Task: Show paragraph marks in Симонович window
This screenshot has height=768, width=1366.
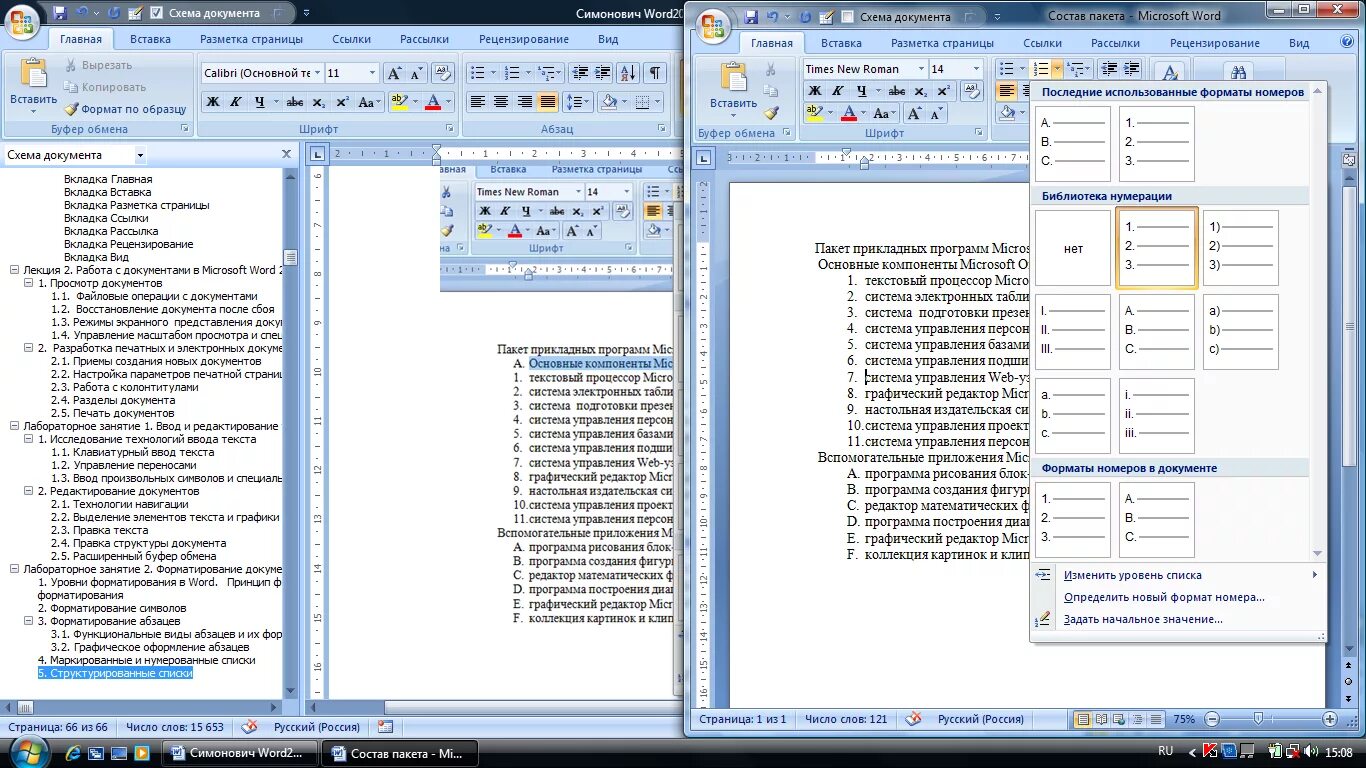Action: click(x=654, y=73)
